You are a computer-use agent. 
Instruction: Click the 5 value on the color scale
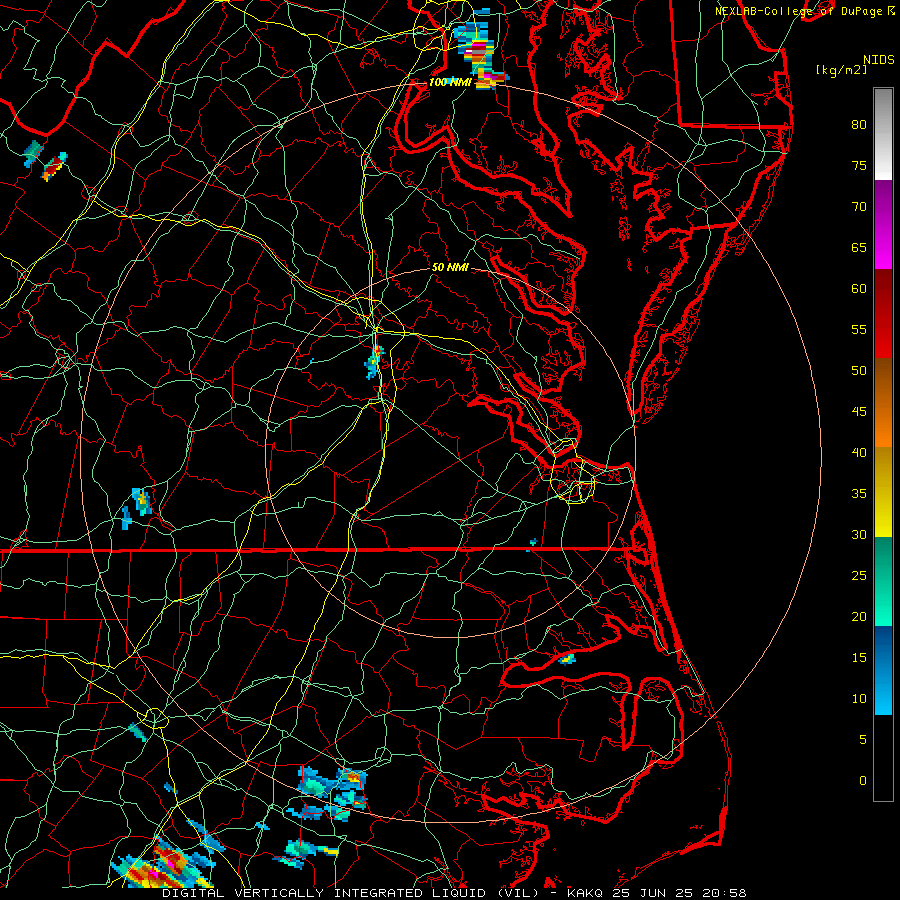[863, 739]
